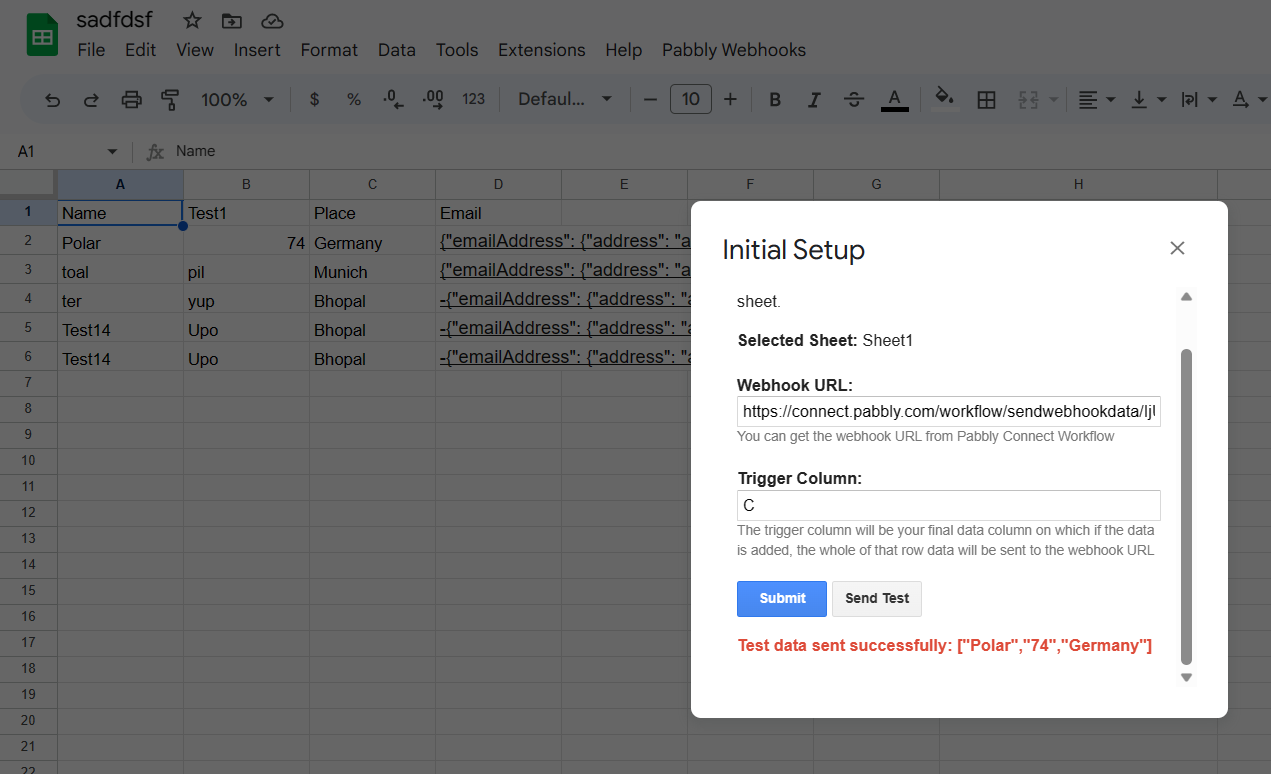The image size is (1271, 774).
Task: Open the borders tool
Action: click(x=986, y=99)
